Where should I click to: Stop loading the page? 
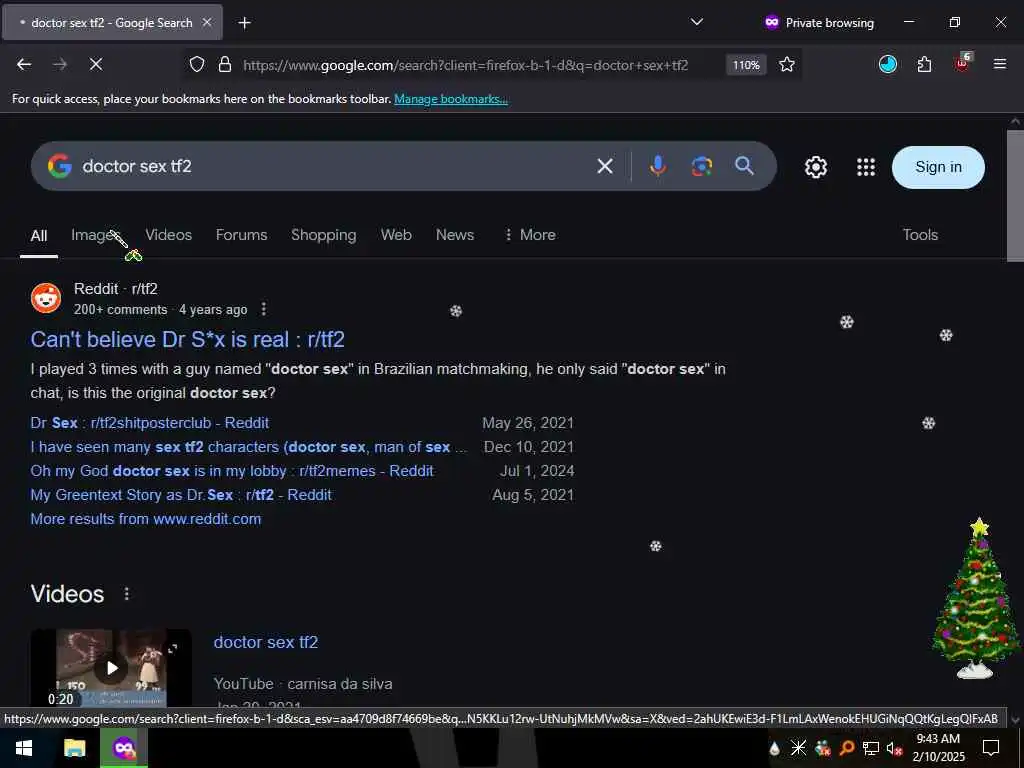pyautogui.click(x=95, y=64)
